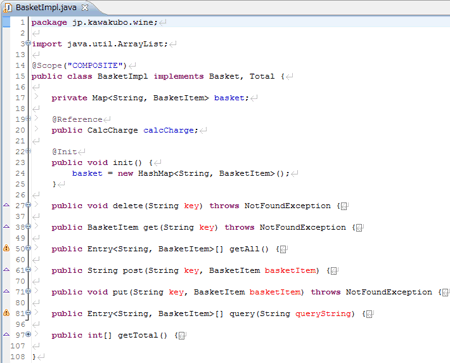450x363 pixels.
Task: Click the delete method name
Action: coord(128,206)
